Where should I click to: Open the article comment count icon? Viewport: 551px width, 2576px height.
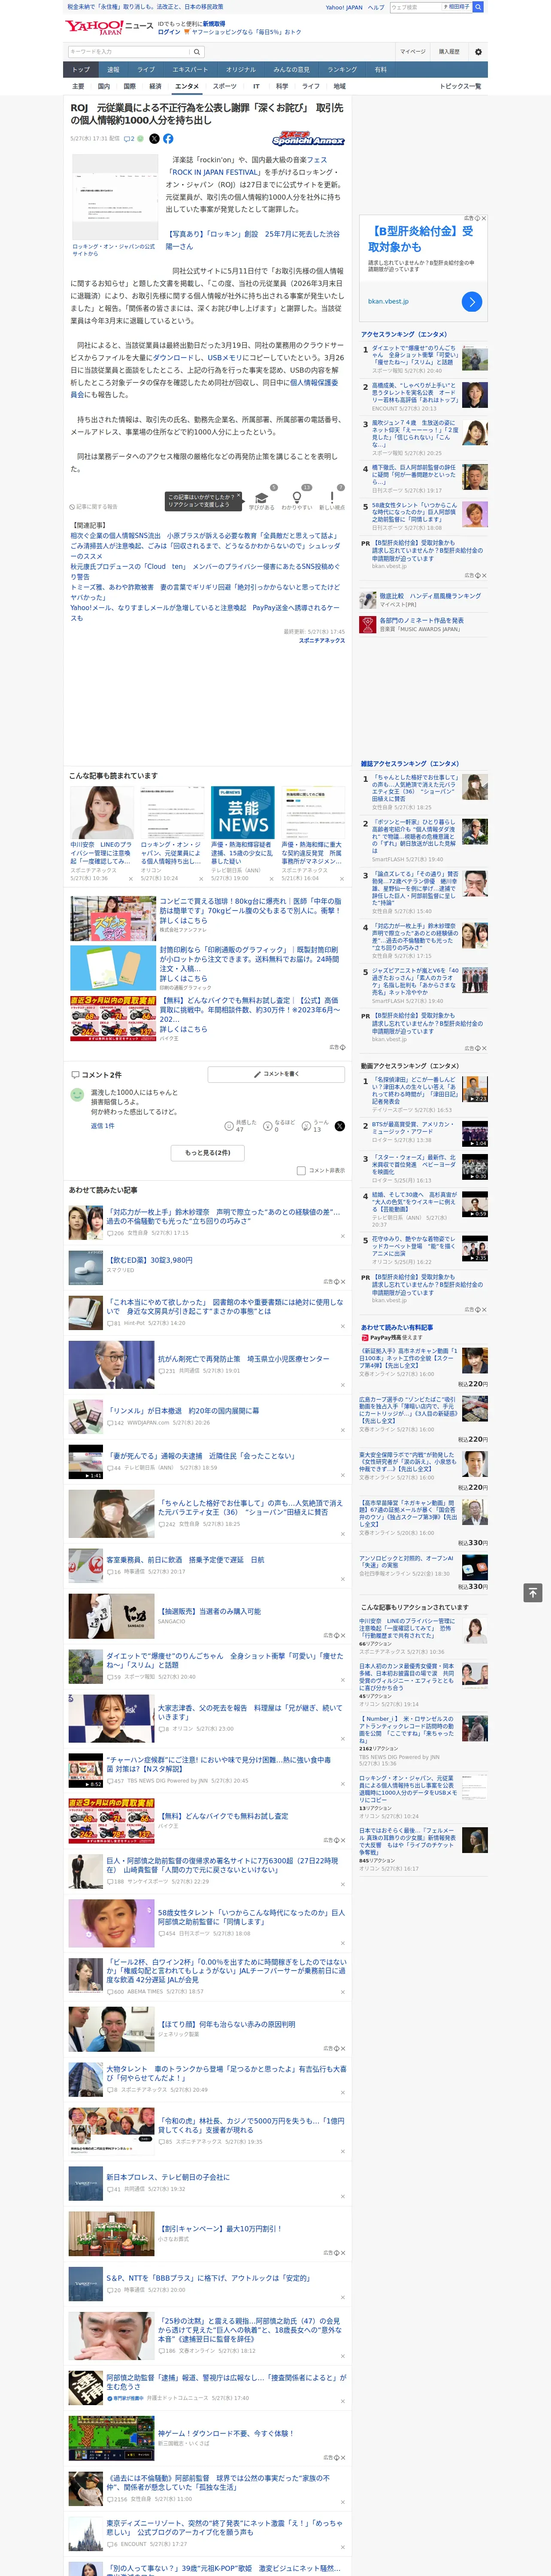click(129, 139)
